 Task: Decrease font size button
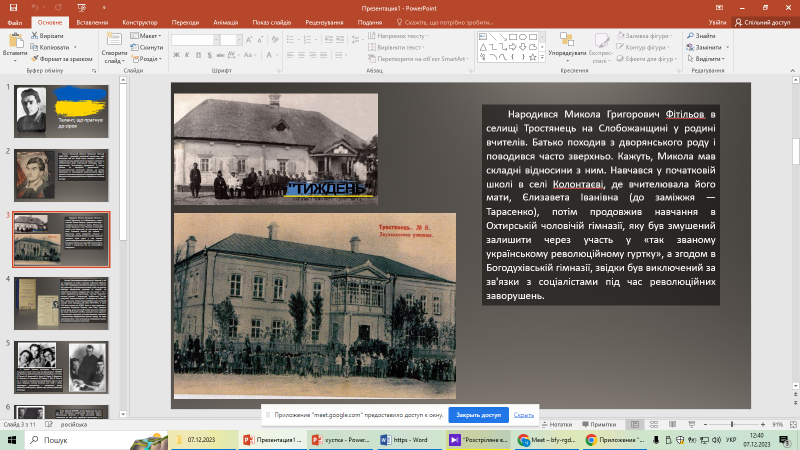click(x=260, y=40)
